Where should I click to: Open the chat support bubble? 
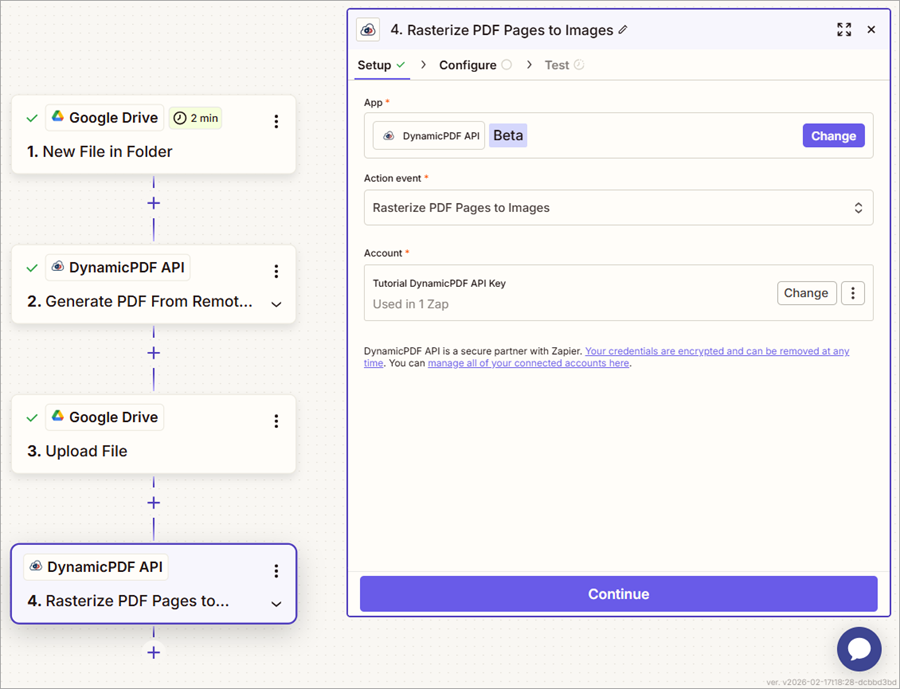coord(859,649)
